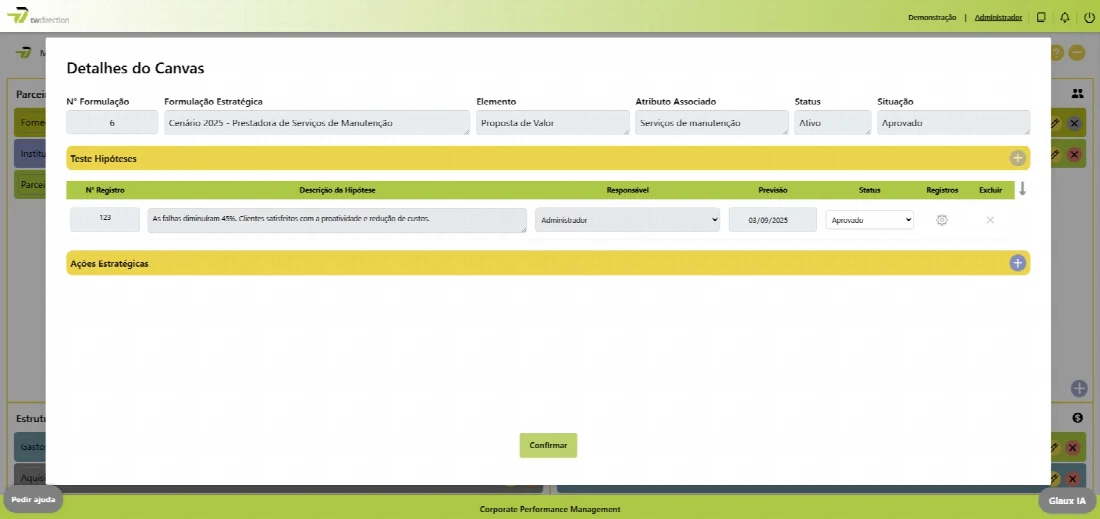Click the help question mark icon behind dialog
This screenshot has width=1100, height=519.
1057,53
